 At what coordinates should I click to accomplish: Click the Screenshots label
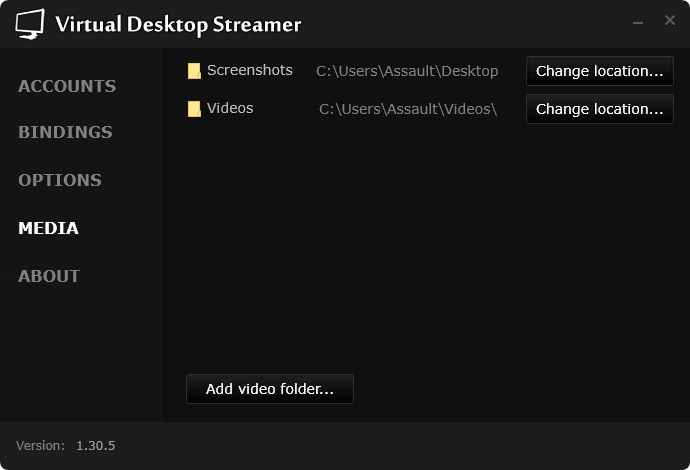tap(250, 70)
